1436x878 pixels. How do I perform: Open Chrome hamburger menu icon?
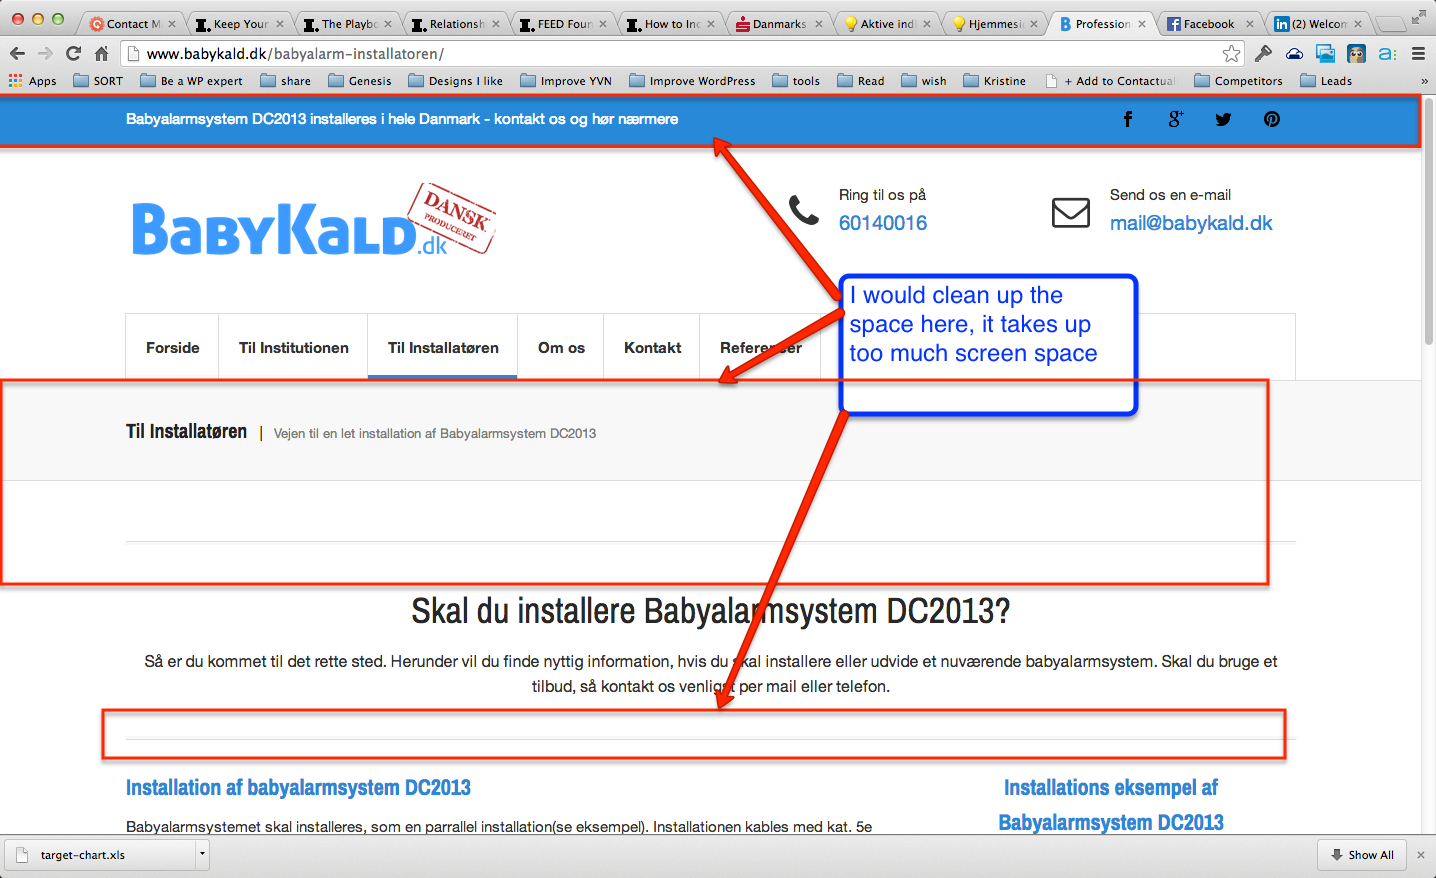click(1418, 54)
